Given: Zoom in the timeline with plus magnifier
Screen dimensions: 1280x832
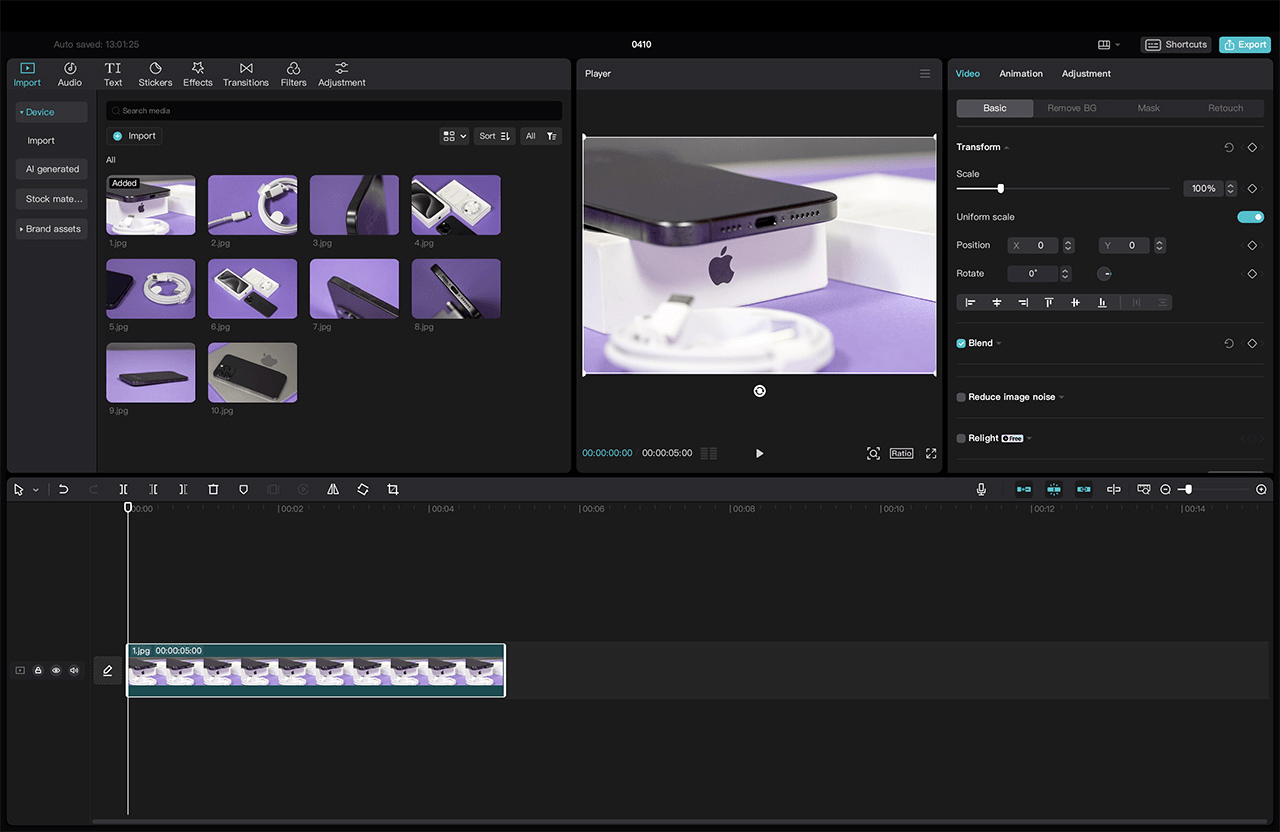Looking at the screenshot, I should (x=1261, y=489).
